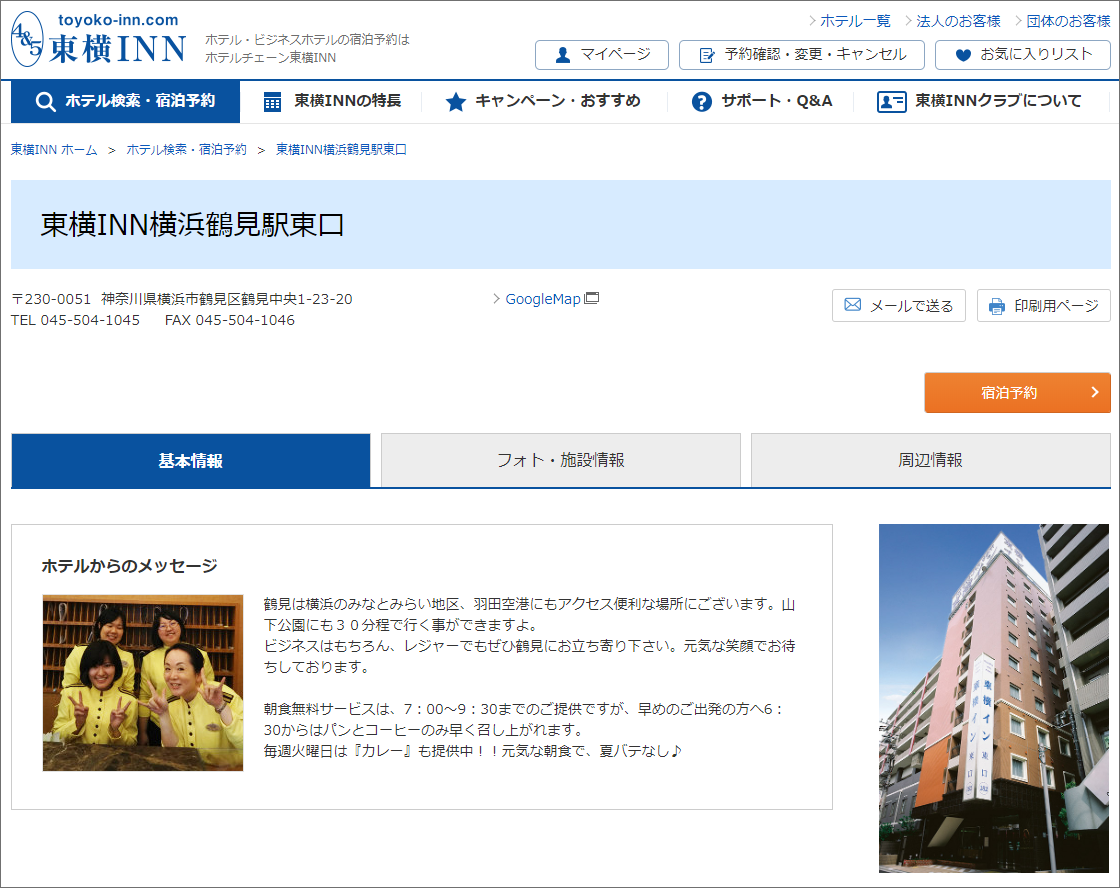
Task: Click the orange 宿泊予約 button
Action: coord(1017,392)
